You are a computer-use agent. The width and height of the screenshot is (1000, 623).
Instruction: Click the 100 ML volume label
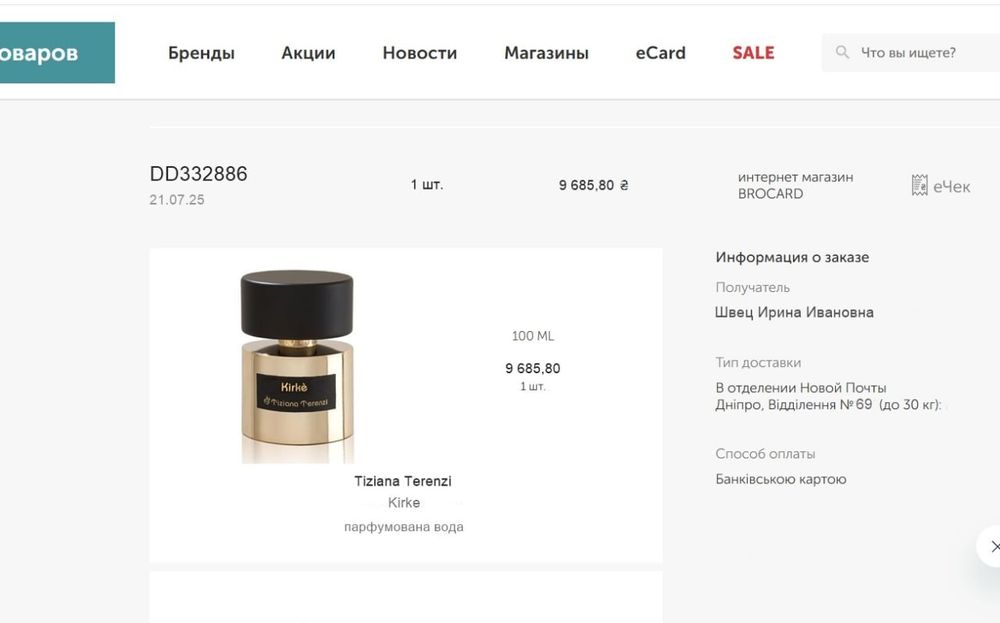(533, 336)
